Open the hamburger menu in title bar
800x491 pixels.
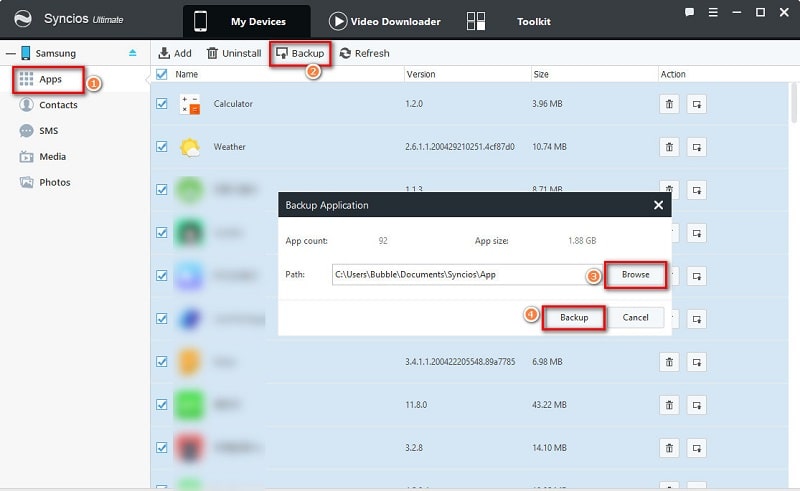[713, 12]
